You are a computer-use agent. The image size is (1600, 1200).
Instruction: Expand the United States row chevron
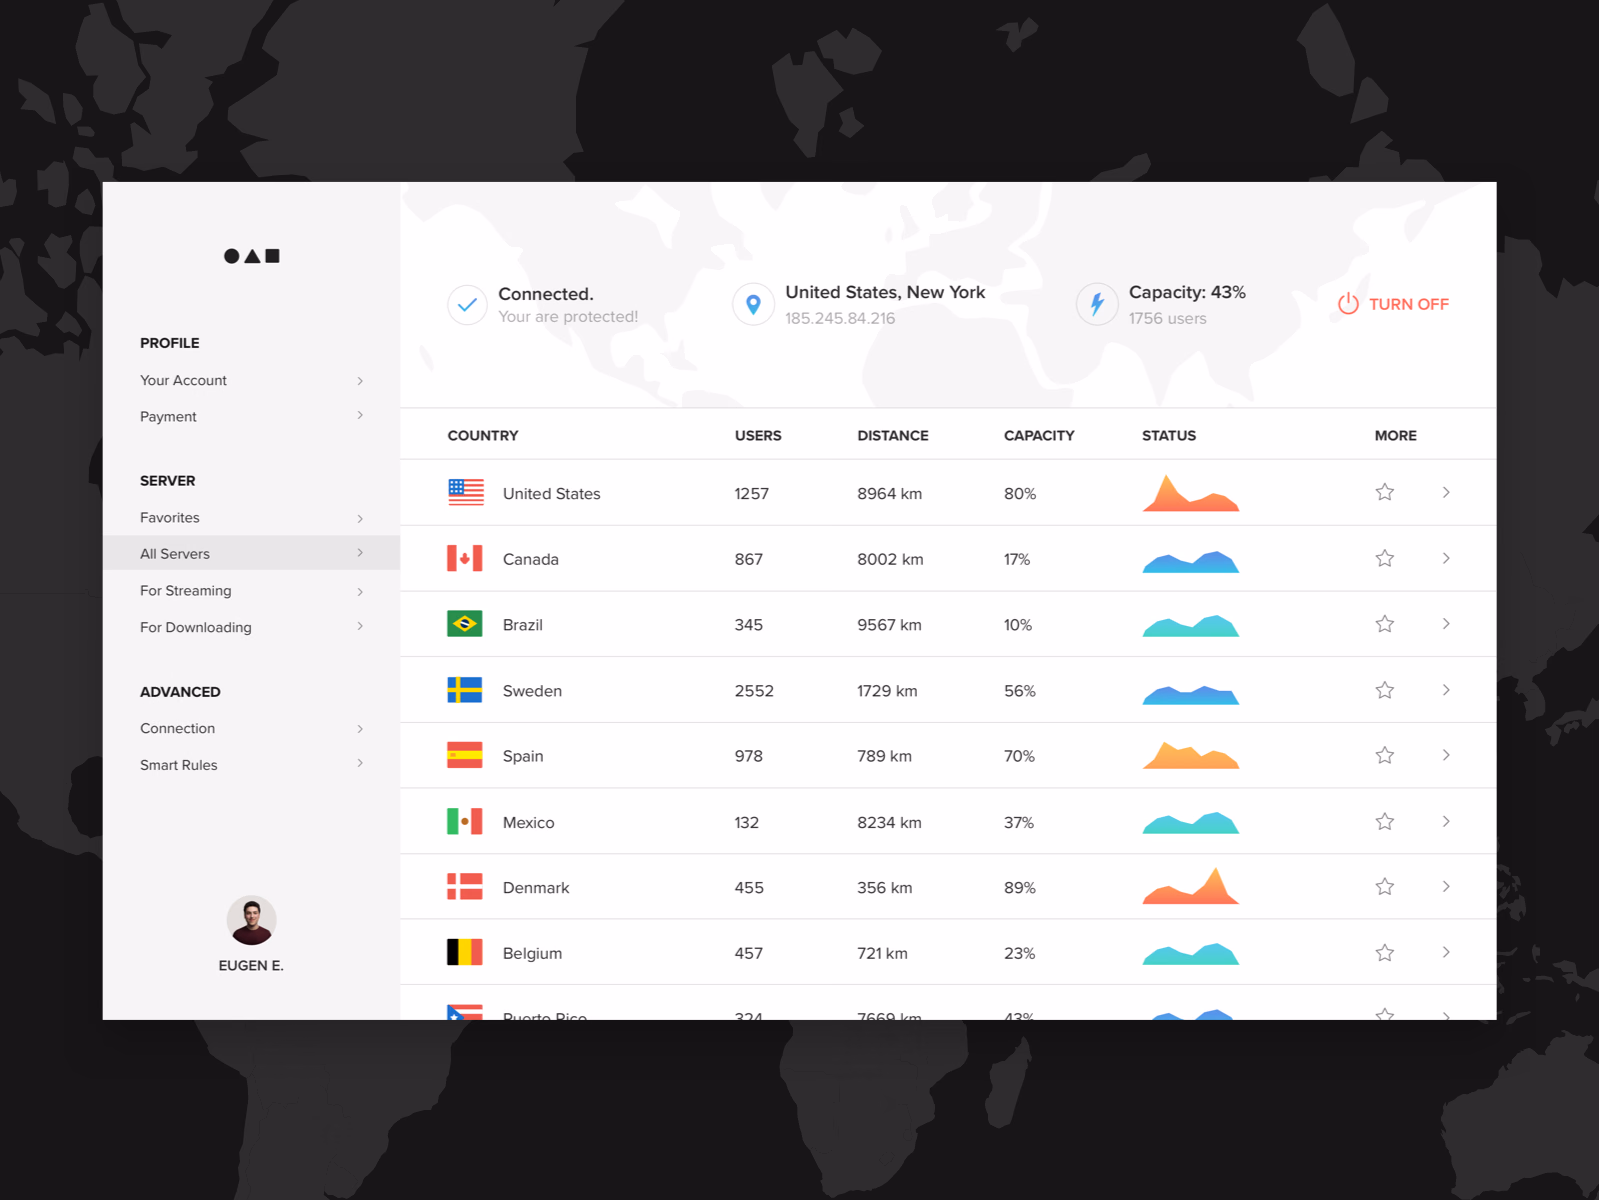[x=1446, y=492]
